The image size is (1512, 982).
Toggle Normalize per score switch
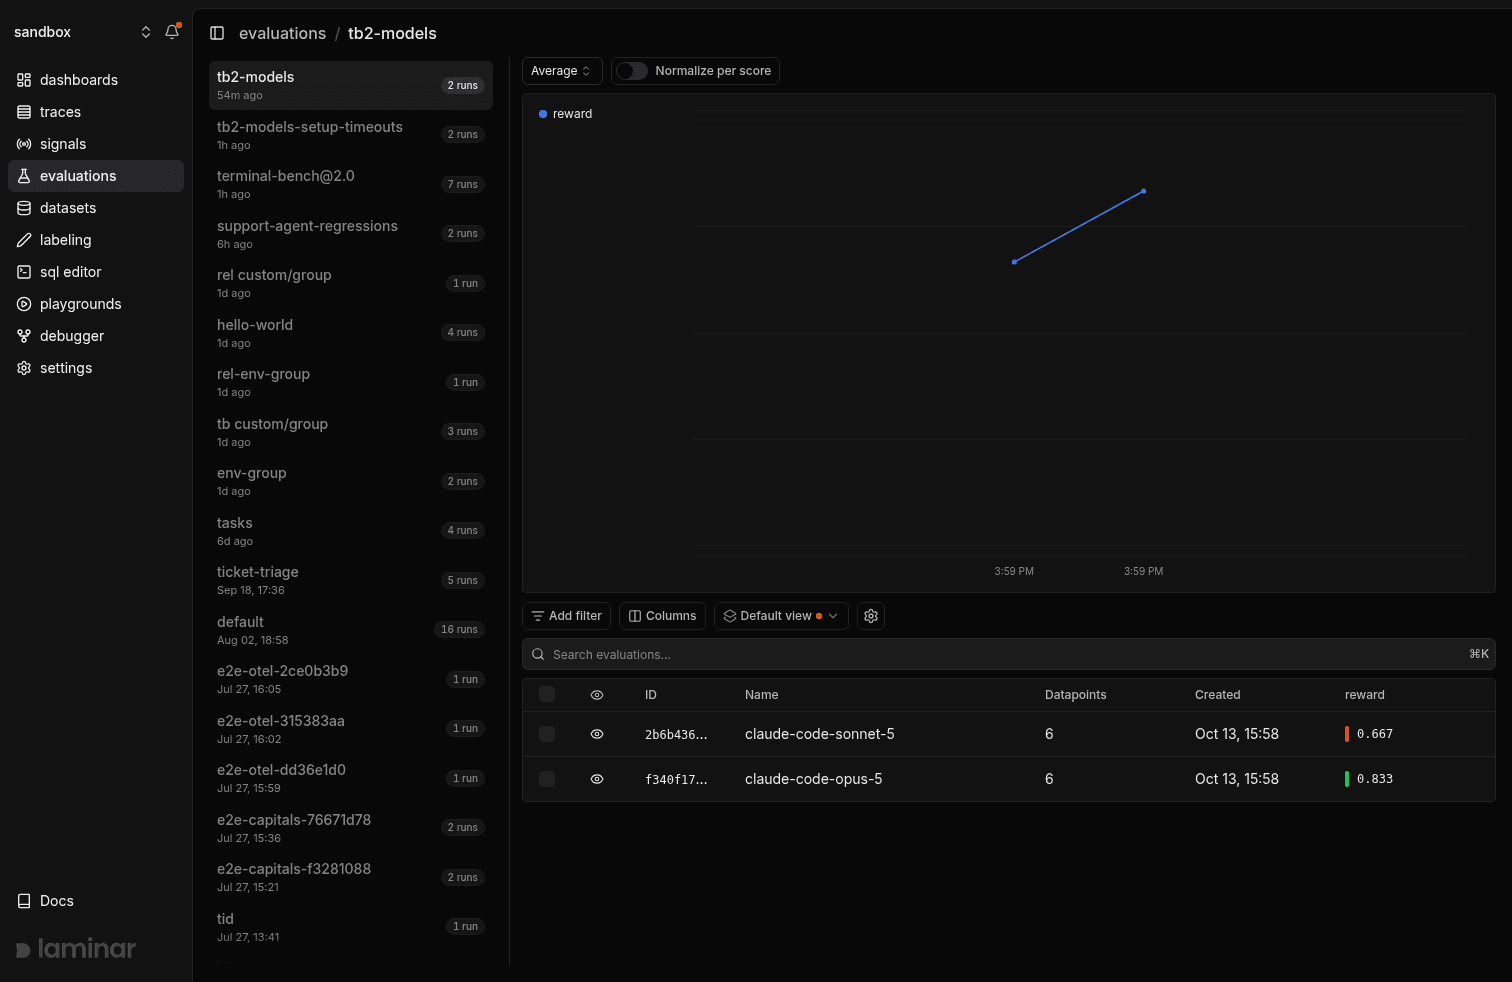pyautogui.click(x=632, y=71)
